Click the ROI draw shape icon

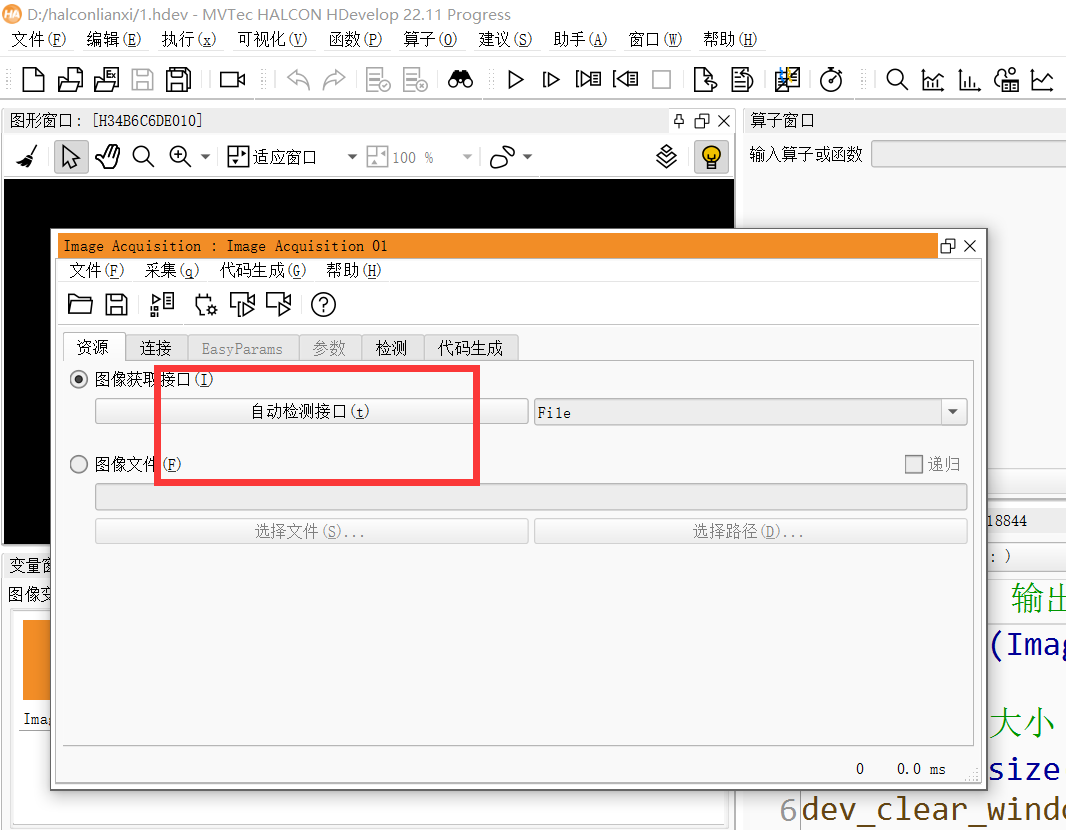[x=502, y=157]
